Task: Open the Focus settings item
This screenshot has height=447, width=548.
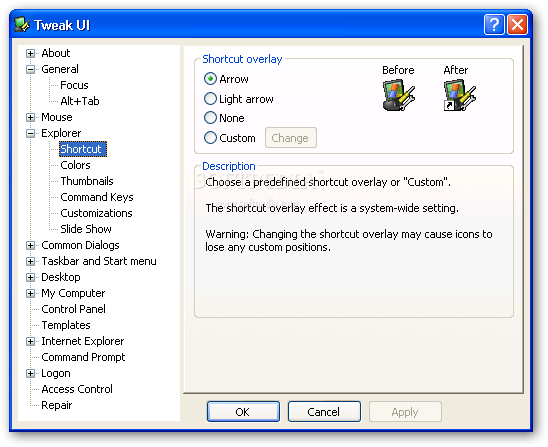Action: pyautogui.click(x=74, y=85)
